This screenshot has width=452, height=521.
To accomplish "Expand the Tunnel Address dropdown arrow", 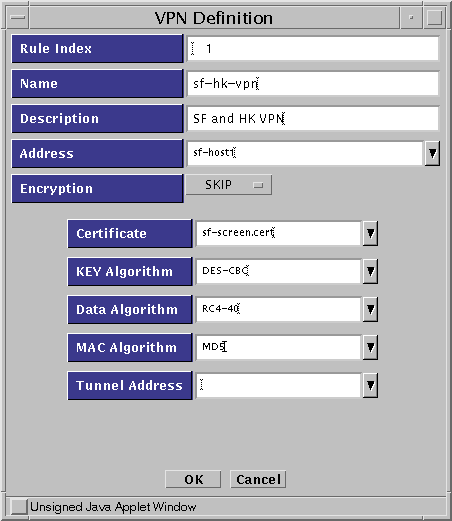I will coord(370,385).
